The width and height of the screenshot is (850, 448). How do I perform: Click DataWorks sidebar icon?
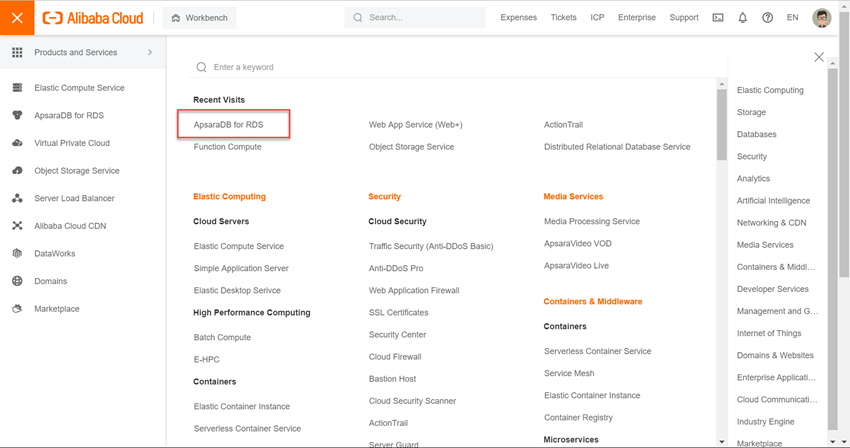[17, 253]
